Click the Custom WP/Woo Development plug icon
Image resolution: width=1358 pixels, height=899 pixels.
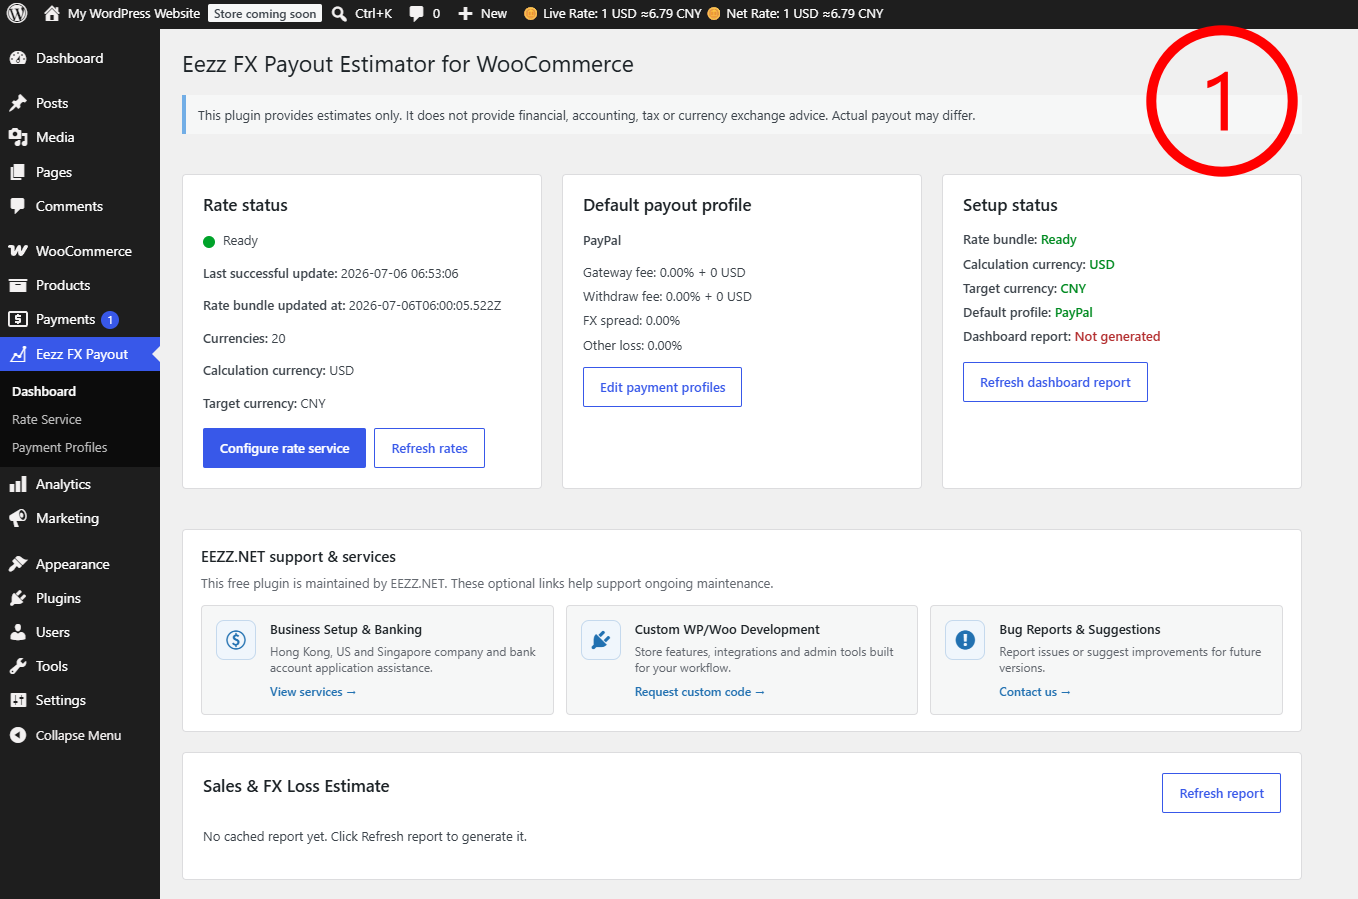(x=601, y=640)
